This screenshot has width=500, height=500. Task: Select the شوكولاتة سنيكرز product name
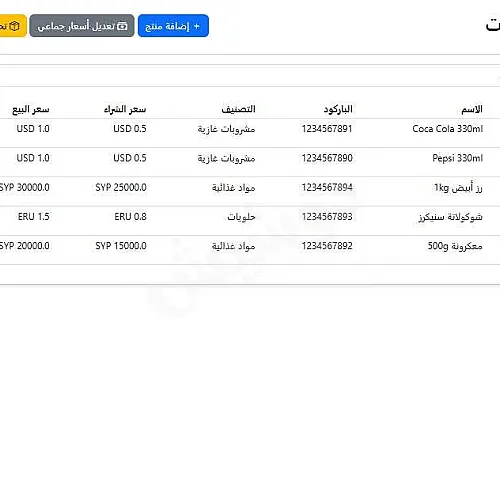click(x=451, y=217)
